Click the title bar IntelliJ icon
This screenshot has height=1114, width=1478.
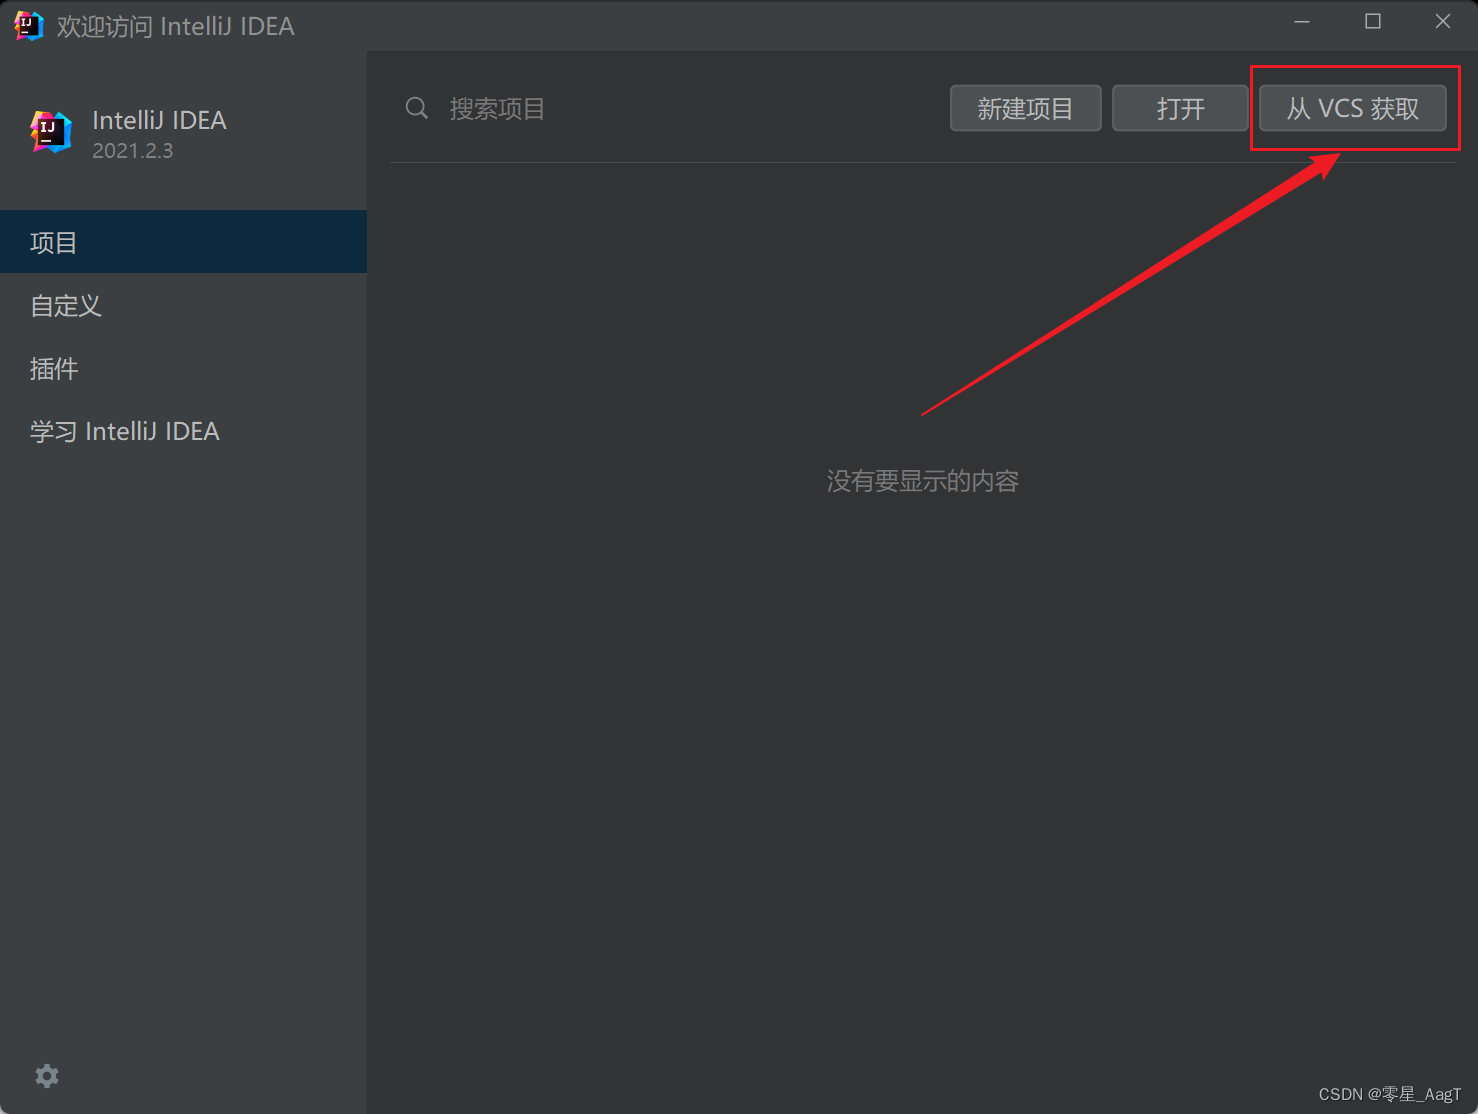29,25
